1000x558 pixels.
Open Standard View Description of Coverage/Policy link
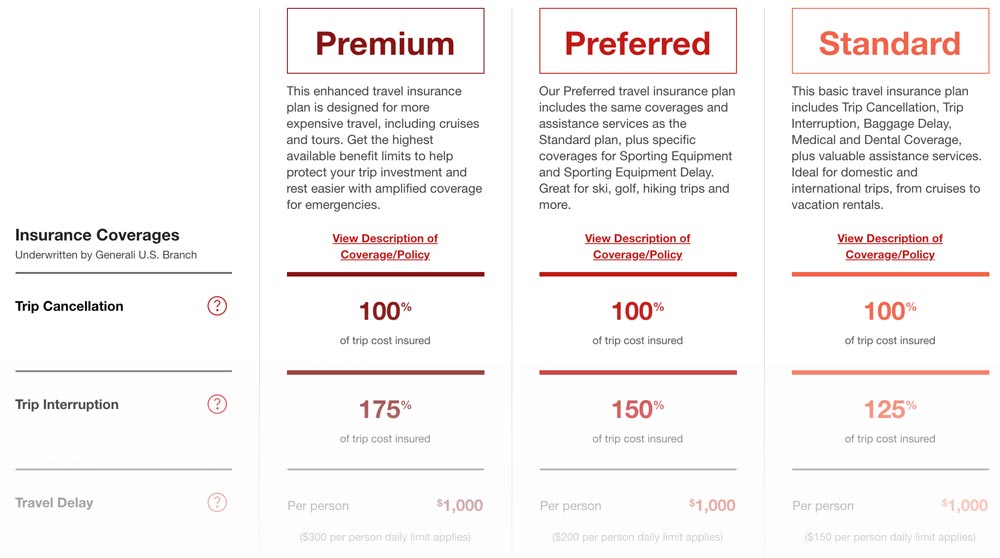click(890, 246)
